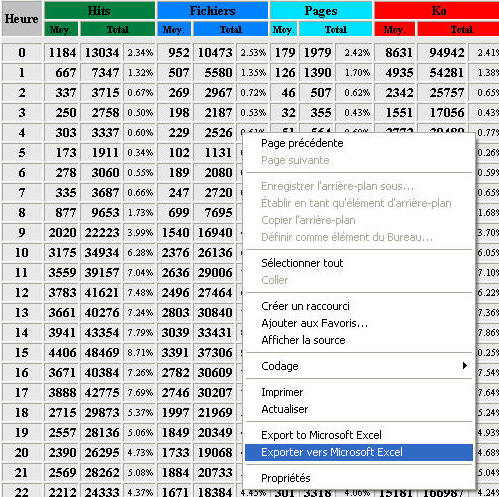Click hits total cell '41621'
This screenshot has height=497, width=499.
pos(101,293)
